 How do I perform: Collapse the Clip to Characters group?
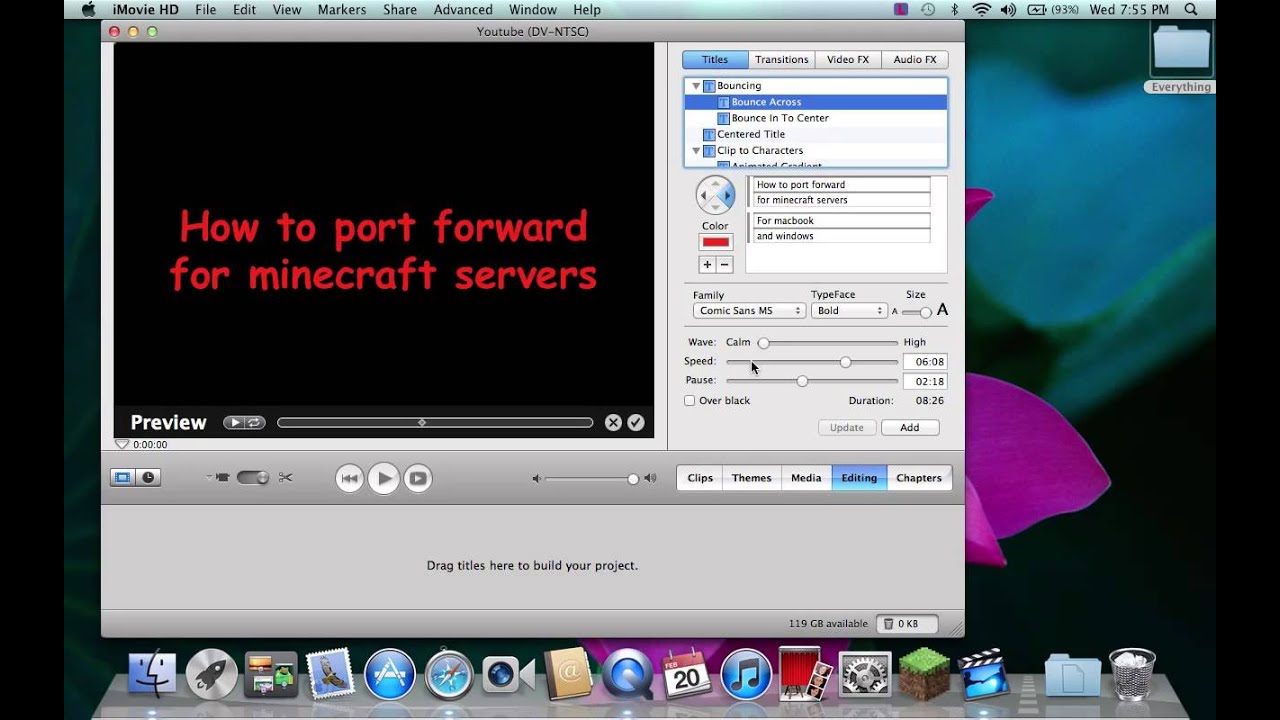coord(696,151)
